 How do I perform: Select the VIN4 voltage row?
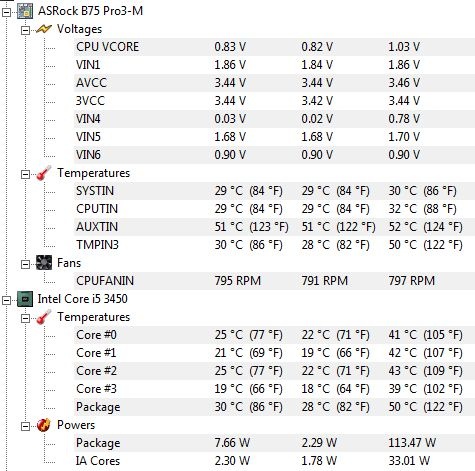tap(274, 119)
